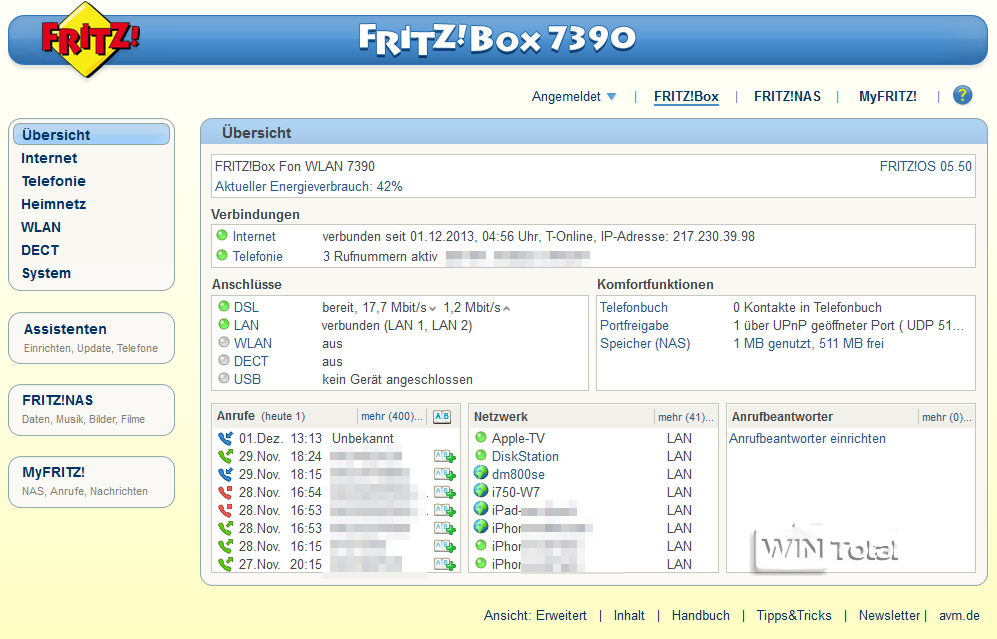The width and height of the screenshot is (997, 639).
Task: Click mehr (0) in Anrufbeantworter
Action: [947, 417]
